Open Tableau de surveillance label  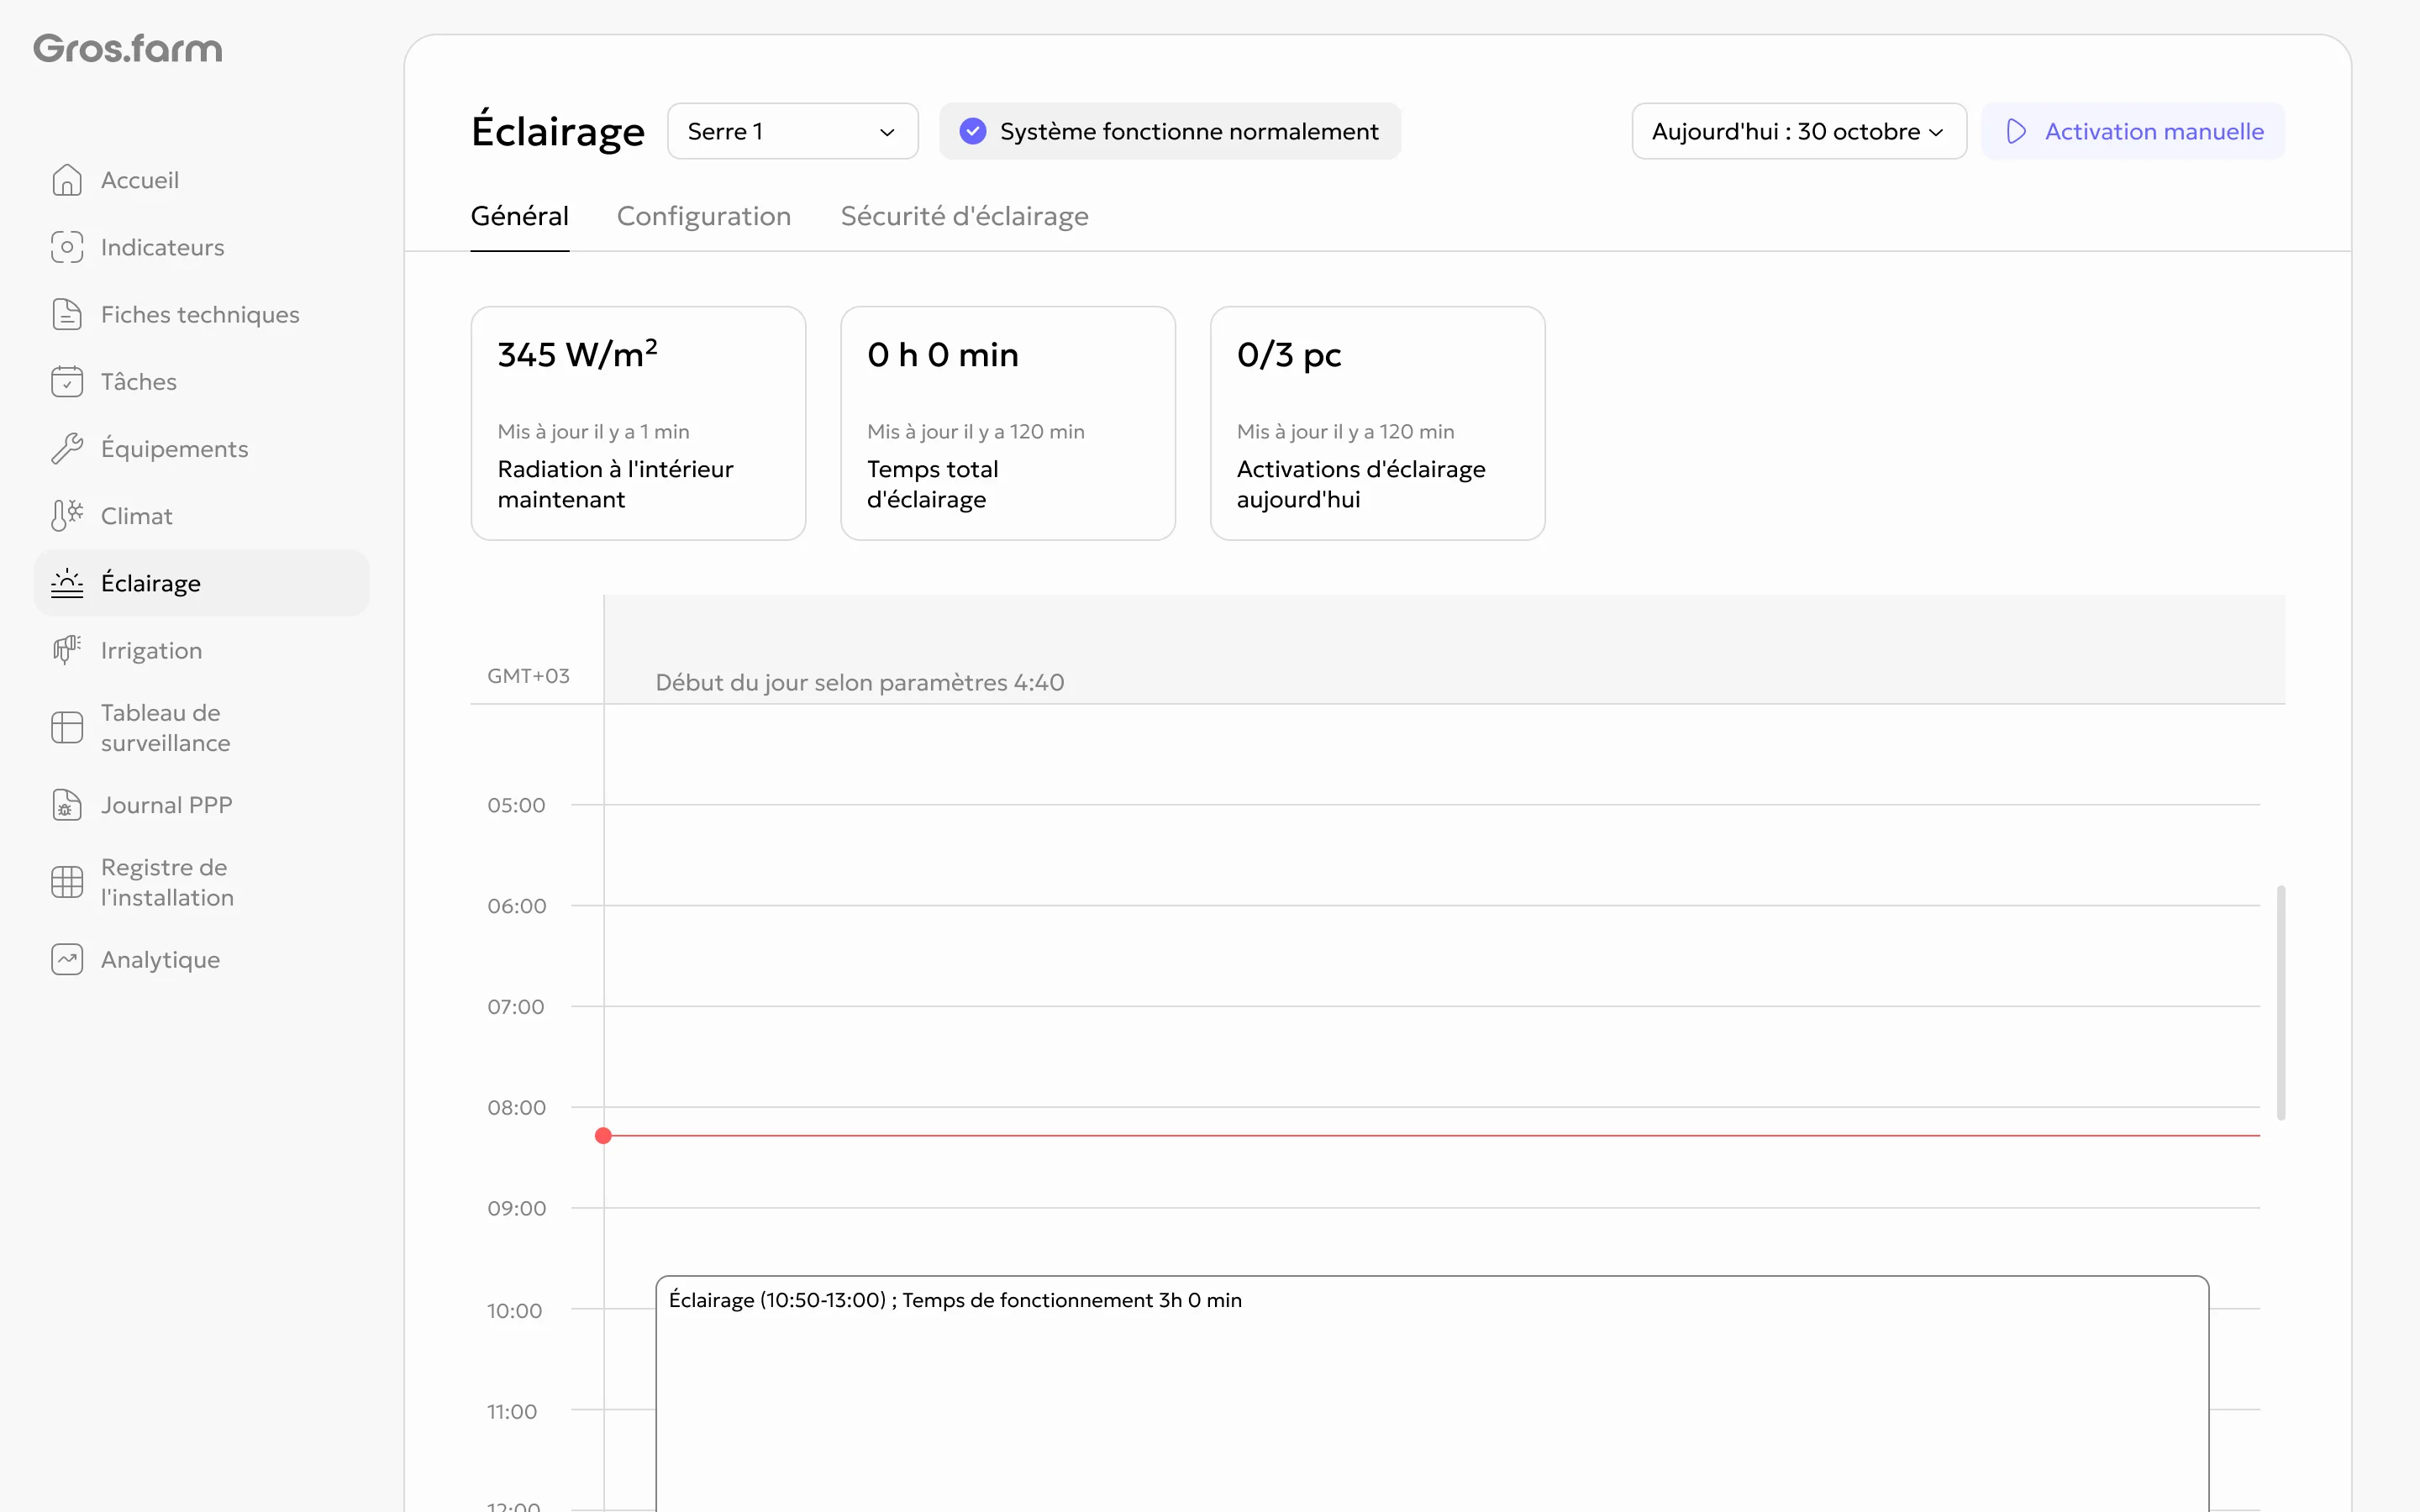point(166,727)
